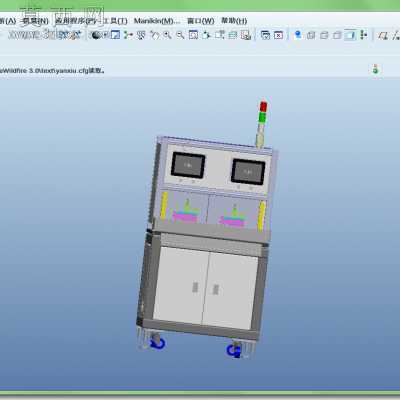The width and height of the screenshot is (400, 400).
Task: Click the dark sphere icon in the toolbar
Action: point(96,35)
